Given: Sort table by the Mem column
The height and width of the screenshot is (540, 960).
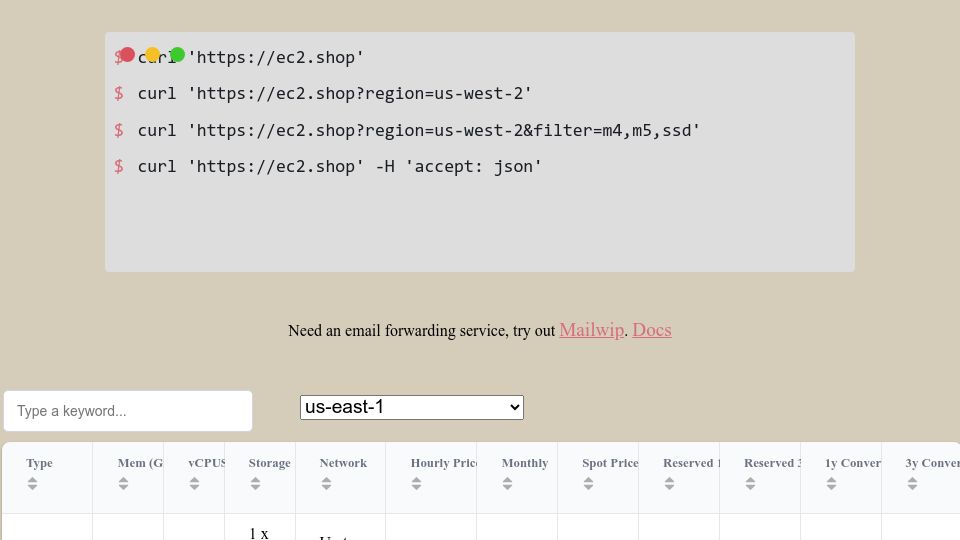Looking at the screenshot, I should [124, 484].
